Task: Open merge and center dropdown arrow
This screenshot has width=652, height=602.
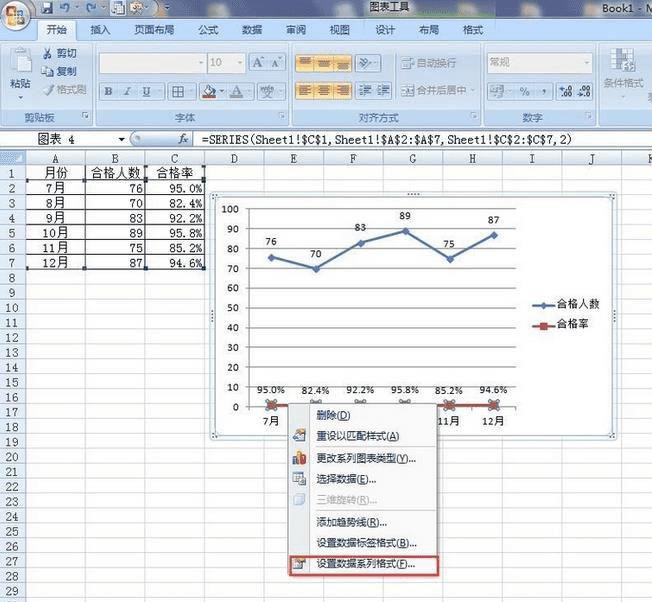Action: [473, 90]
